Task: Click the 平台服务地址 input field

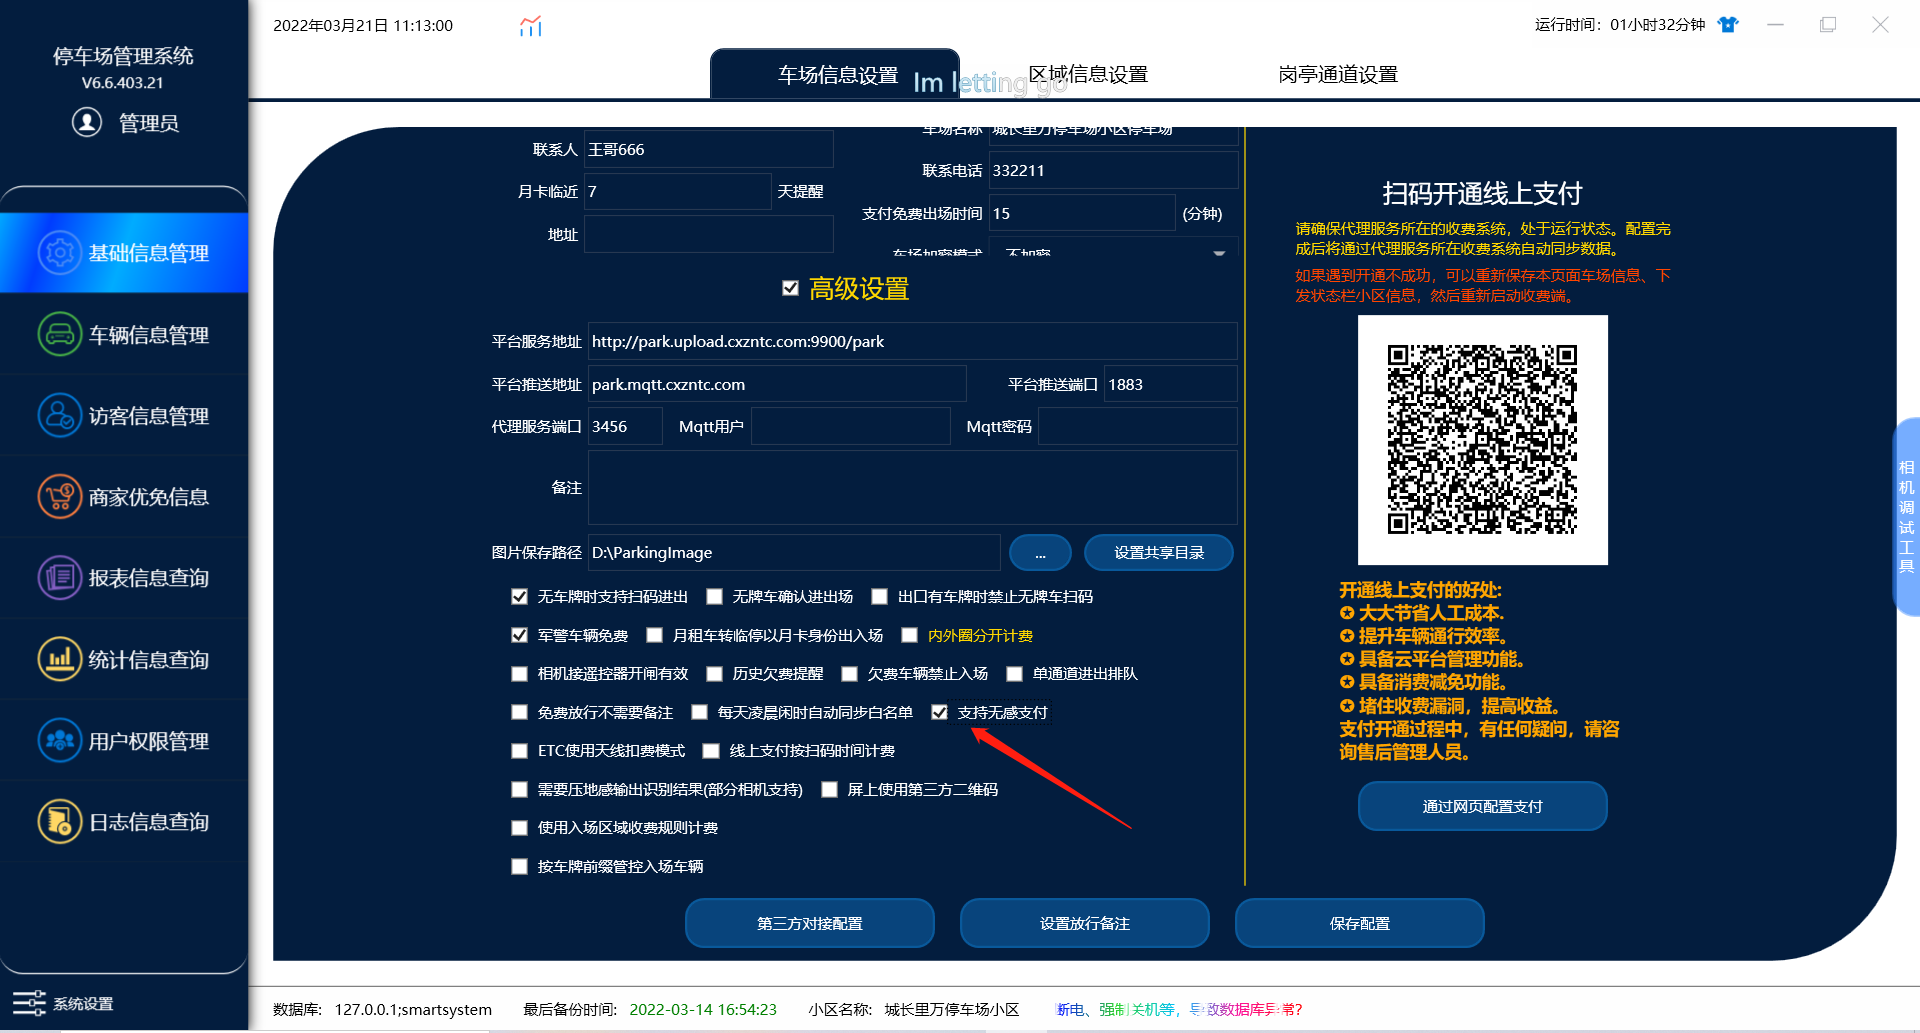Action: [x=912, y=341]
